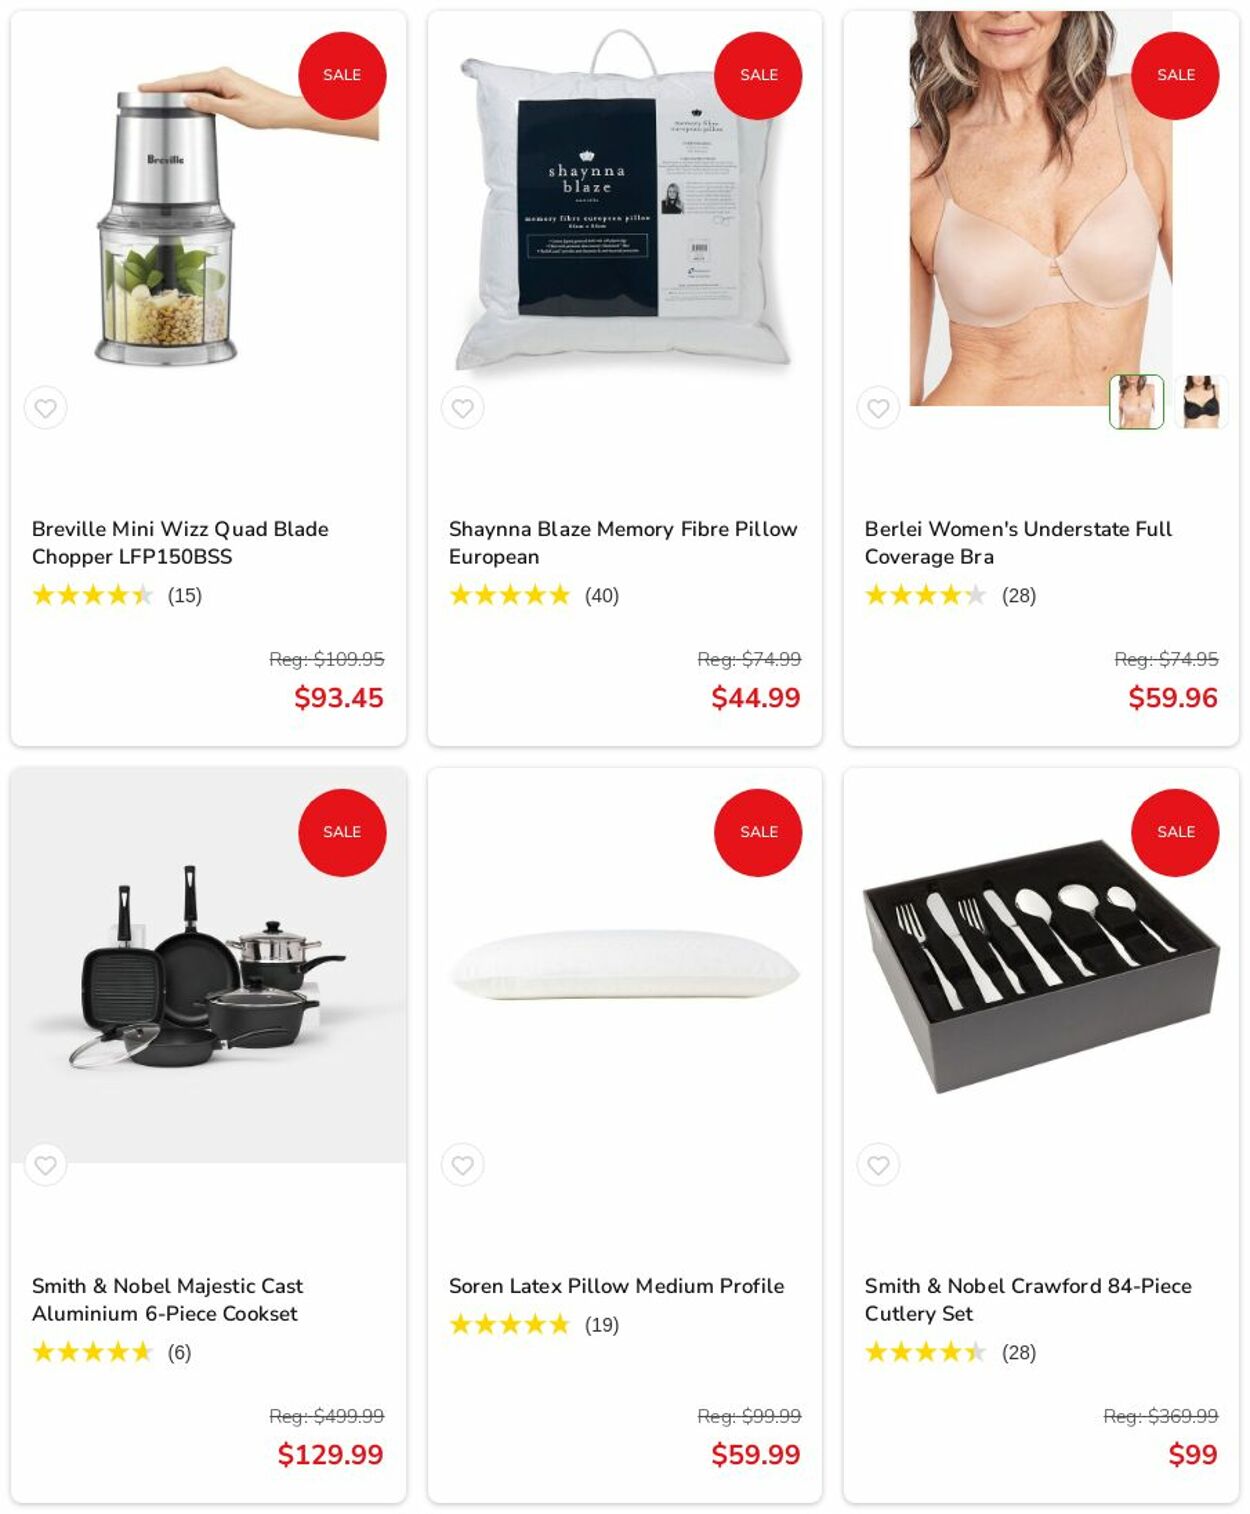The height and width of the screenshot is (1514, 1250).
Task: Favorite the Shaynna Blaze pillow with heart icon
Action: tap(462, 408)
